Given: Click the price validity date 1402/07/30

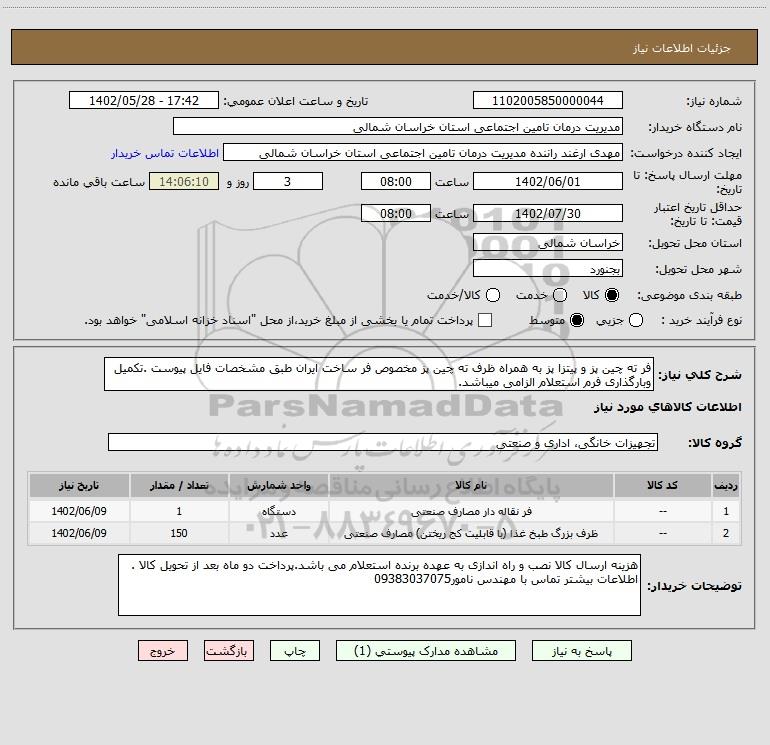Looking at the screenshot, I should point(548,213).
